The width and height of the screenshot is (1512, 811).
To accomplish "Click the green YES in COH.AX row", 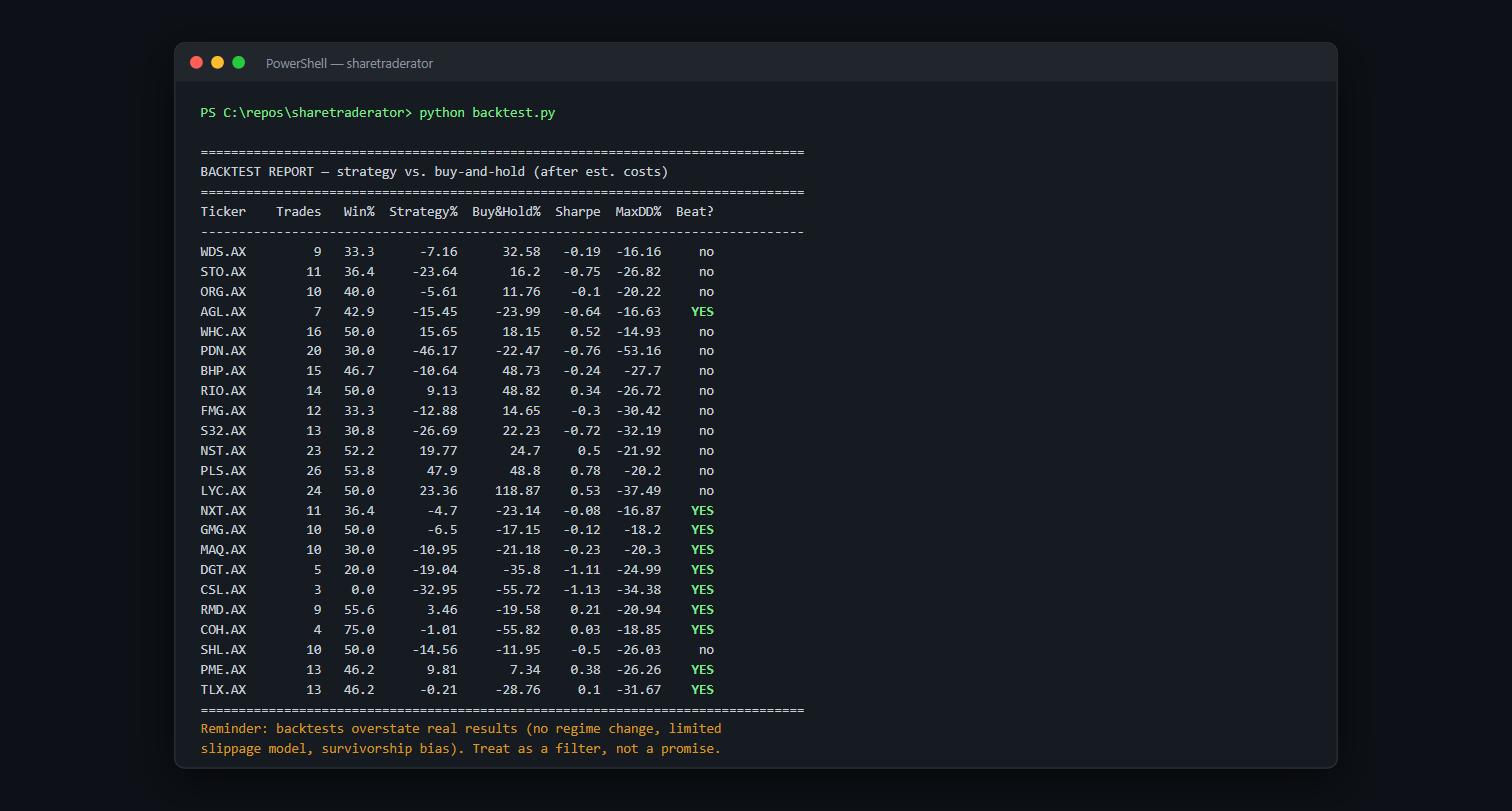I will click(702, 629).
